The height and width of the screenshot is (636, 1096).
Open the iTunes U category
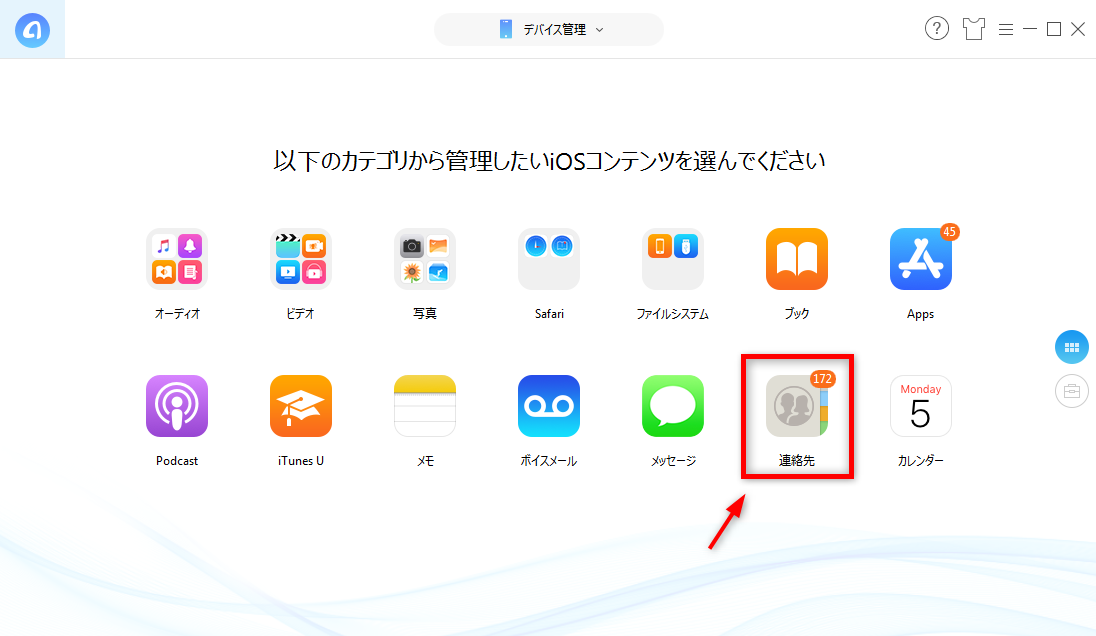[301, 406]
